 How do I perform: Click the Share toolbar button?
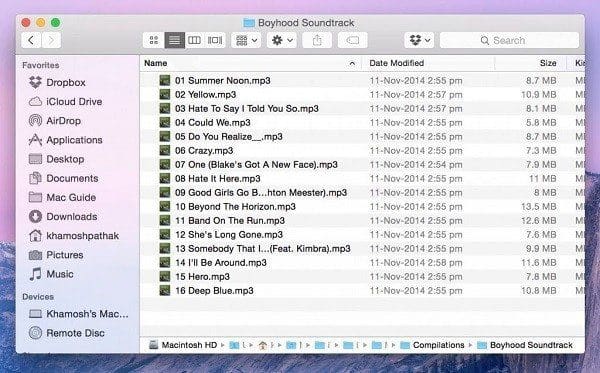click(317, 40)
